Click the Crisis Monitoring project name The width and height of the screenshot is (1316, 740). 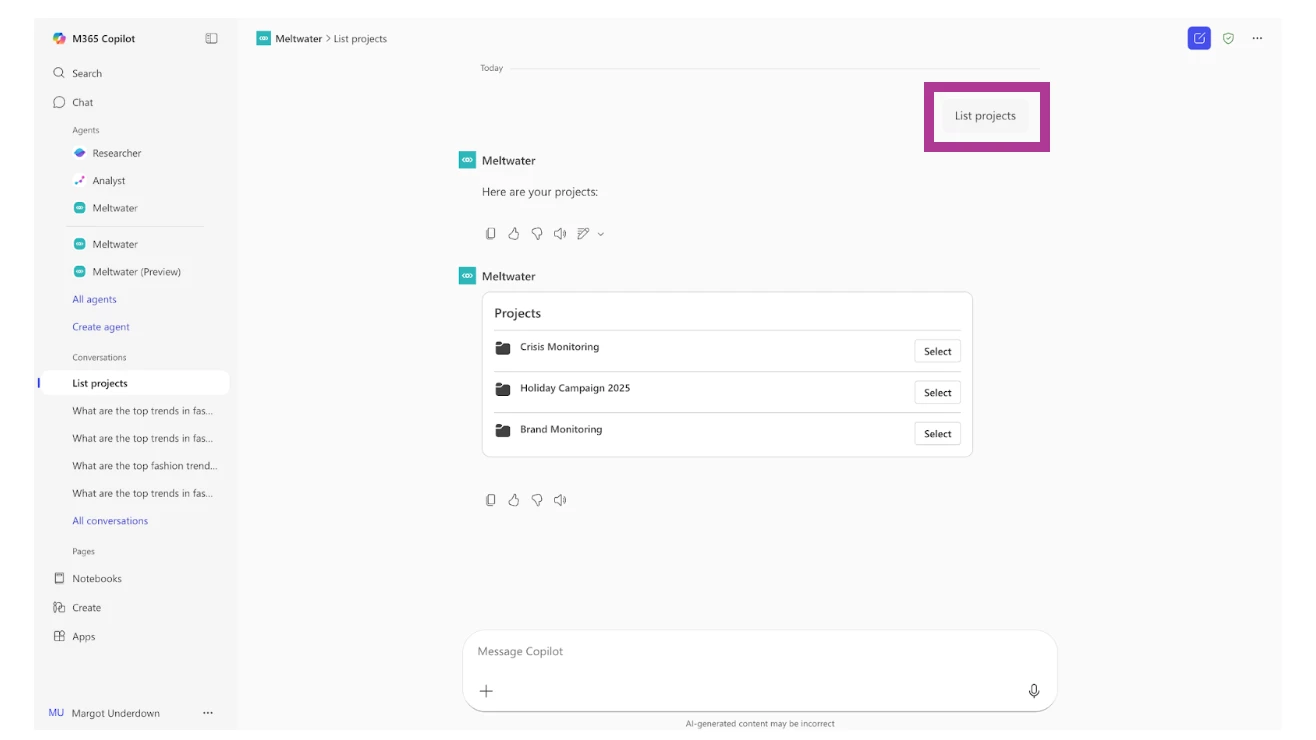pos(559,347)
